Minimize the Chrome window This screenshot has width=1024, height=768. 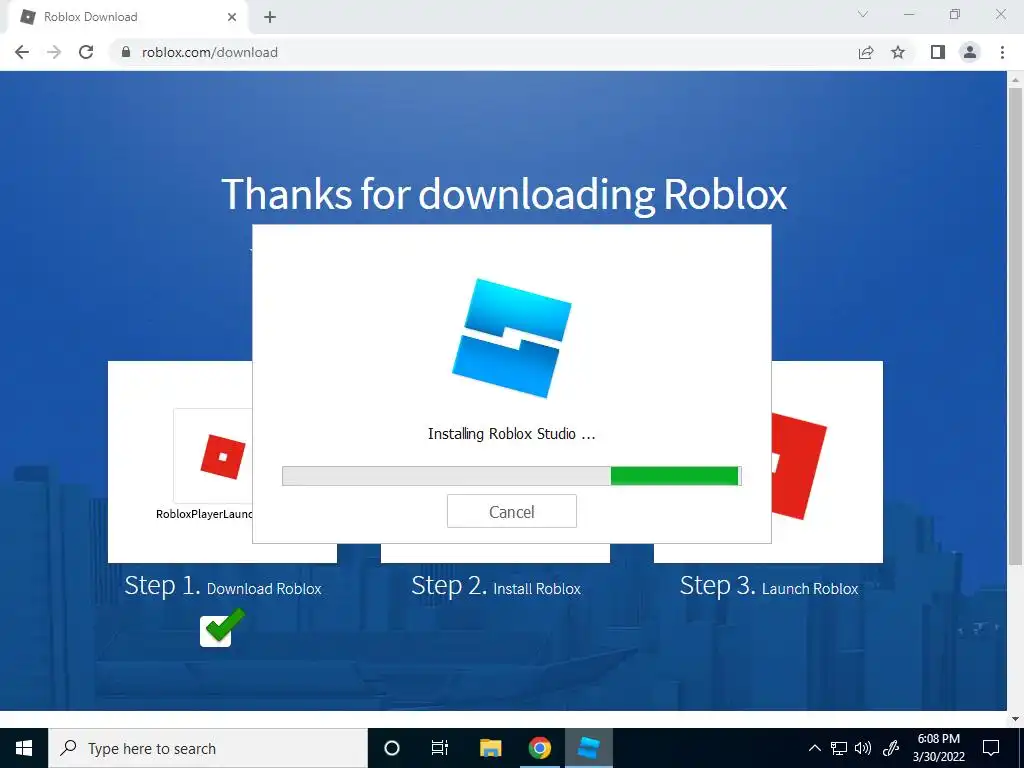click(x=909, y=14)
